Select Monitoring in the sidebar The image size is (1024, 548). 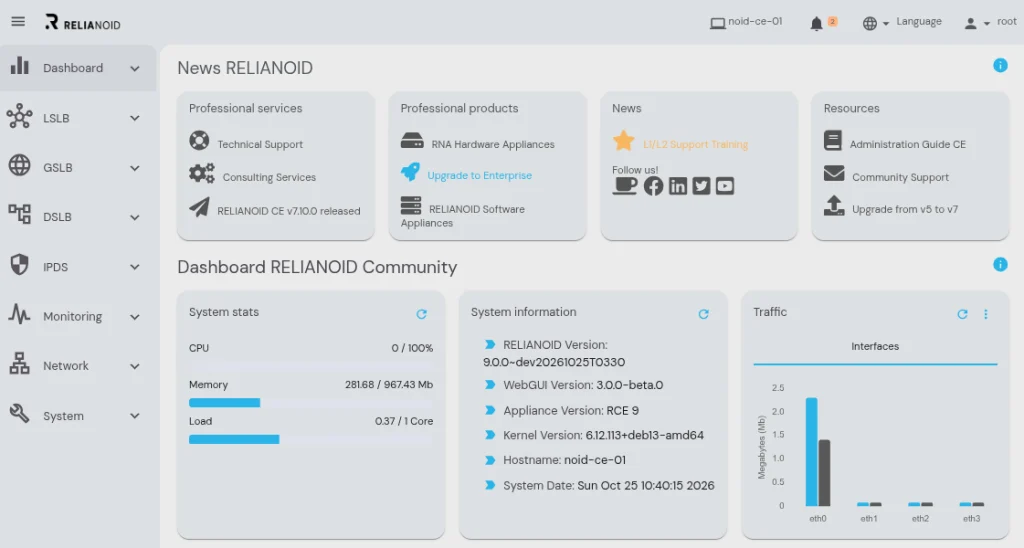click(x=72, y=316)
